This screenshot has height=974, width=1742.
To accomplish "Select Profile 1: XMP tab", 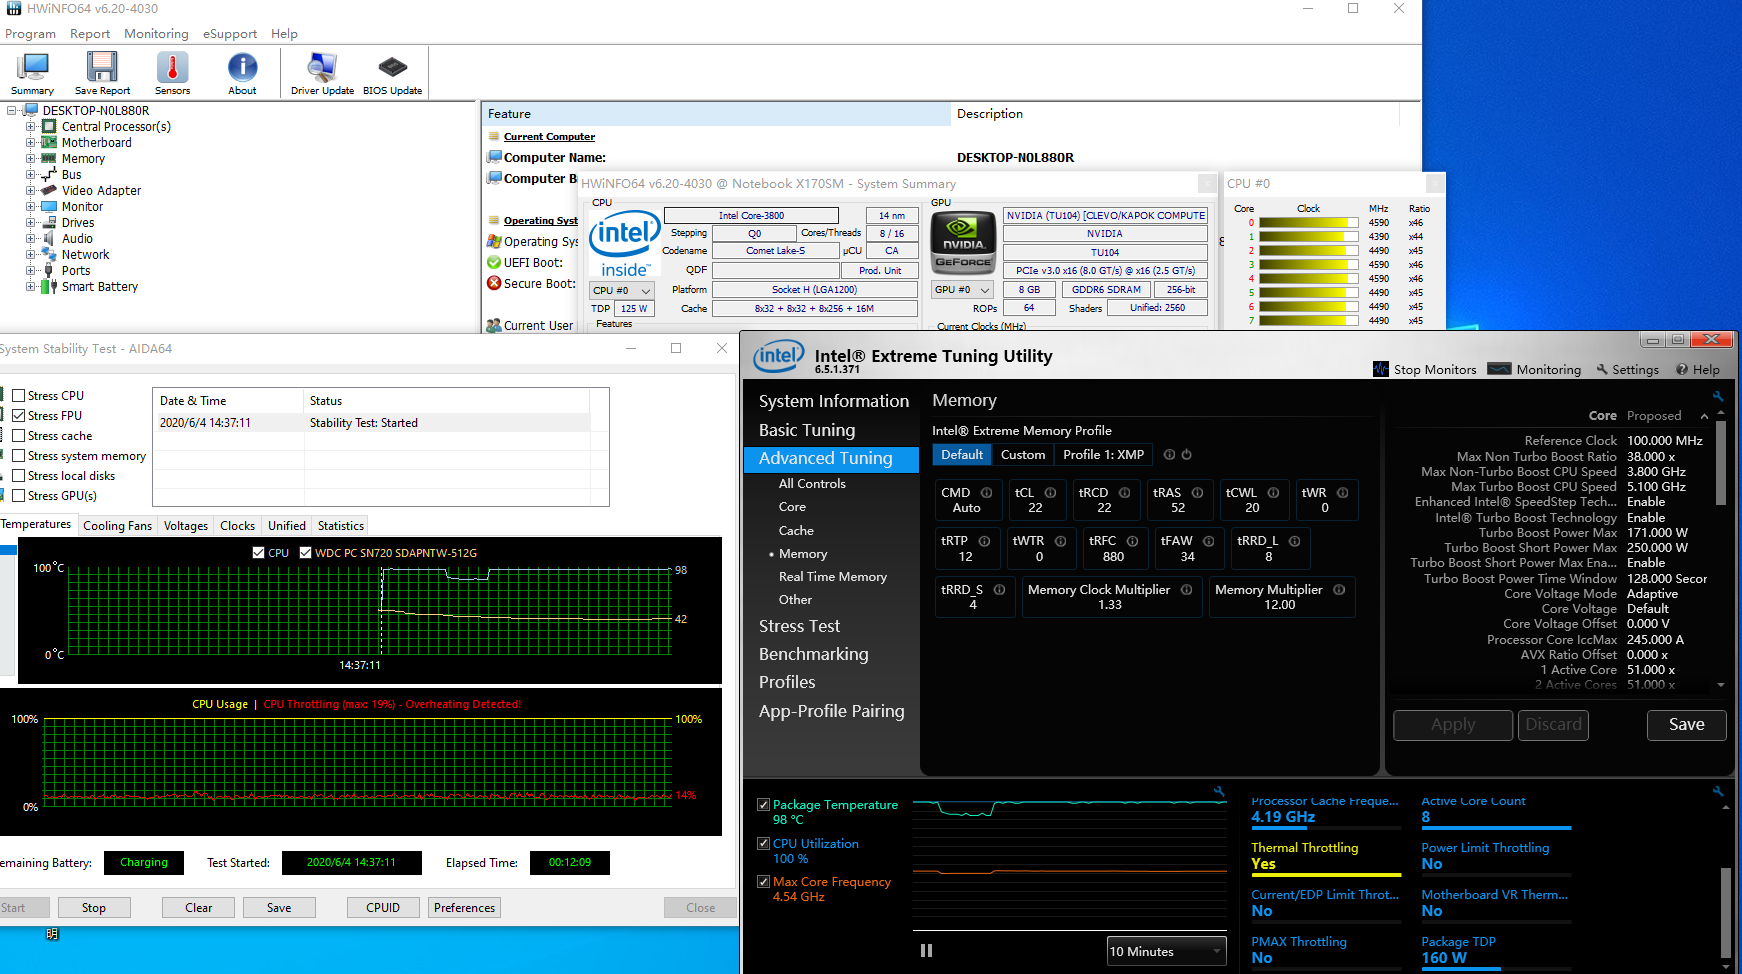I will 1103,455.
